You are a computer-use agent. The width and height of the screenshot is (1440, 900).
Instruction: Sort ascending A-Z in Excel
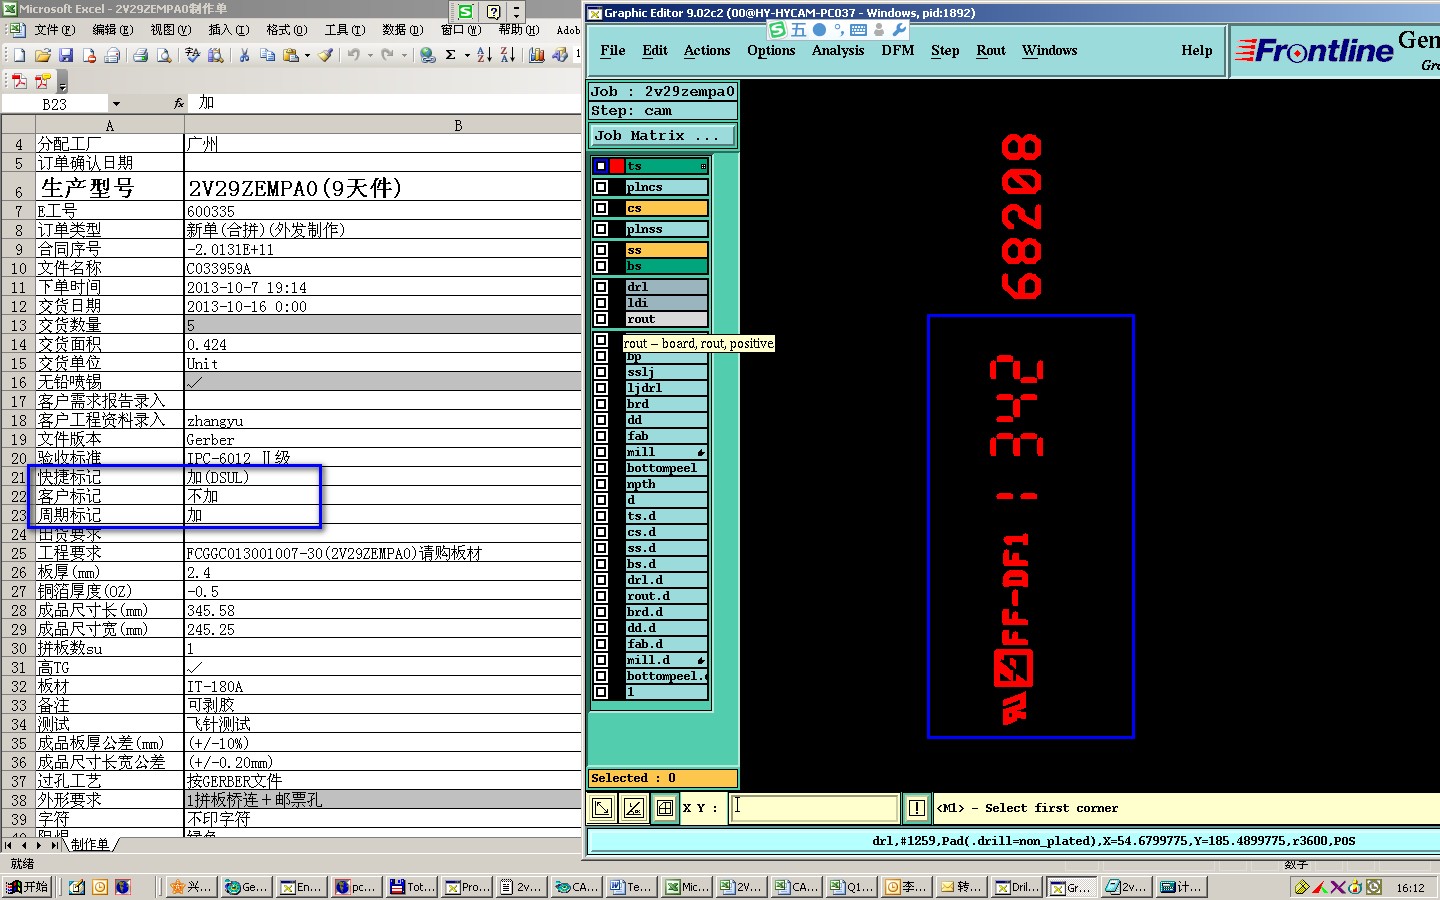click(484, 55)
